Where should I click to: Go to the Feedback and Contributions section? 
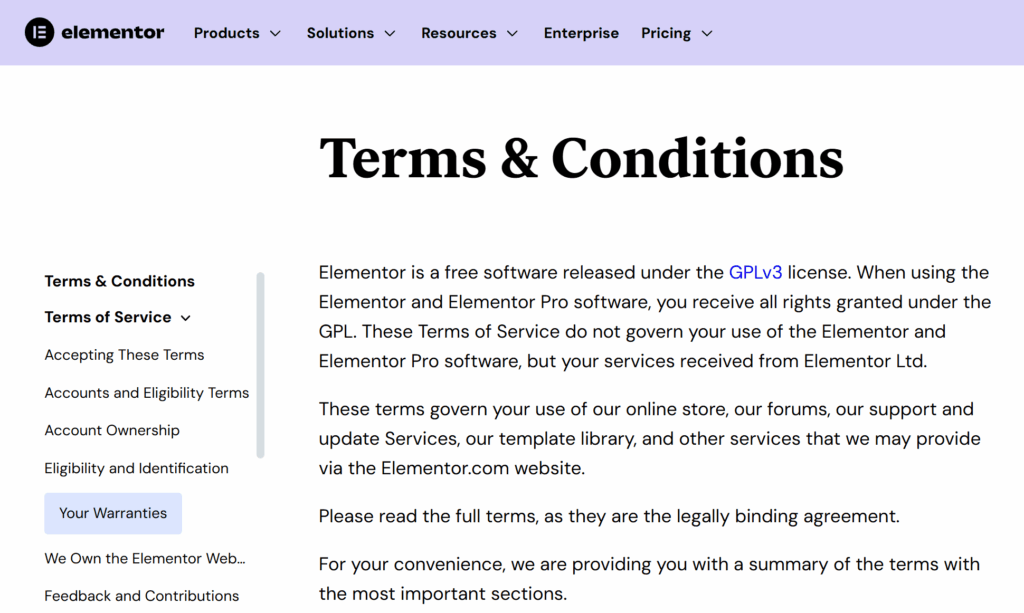click(142, 595)
